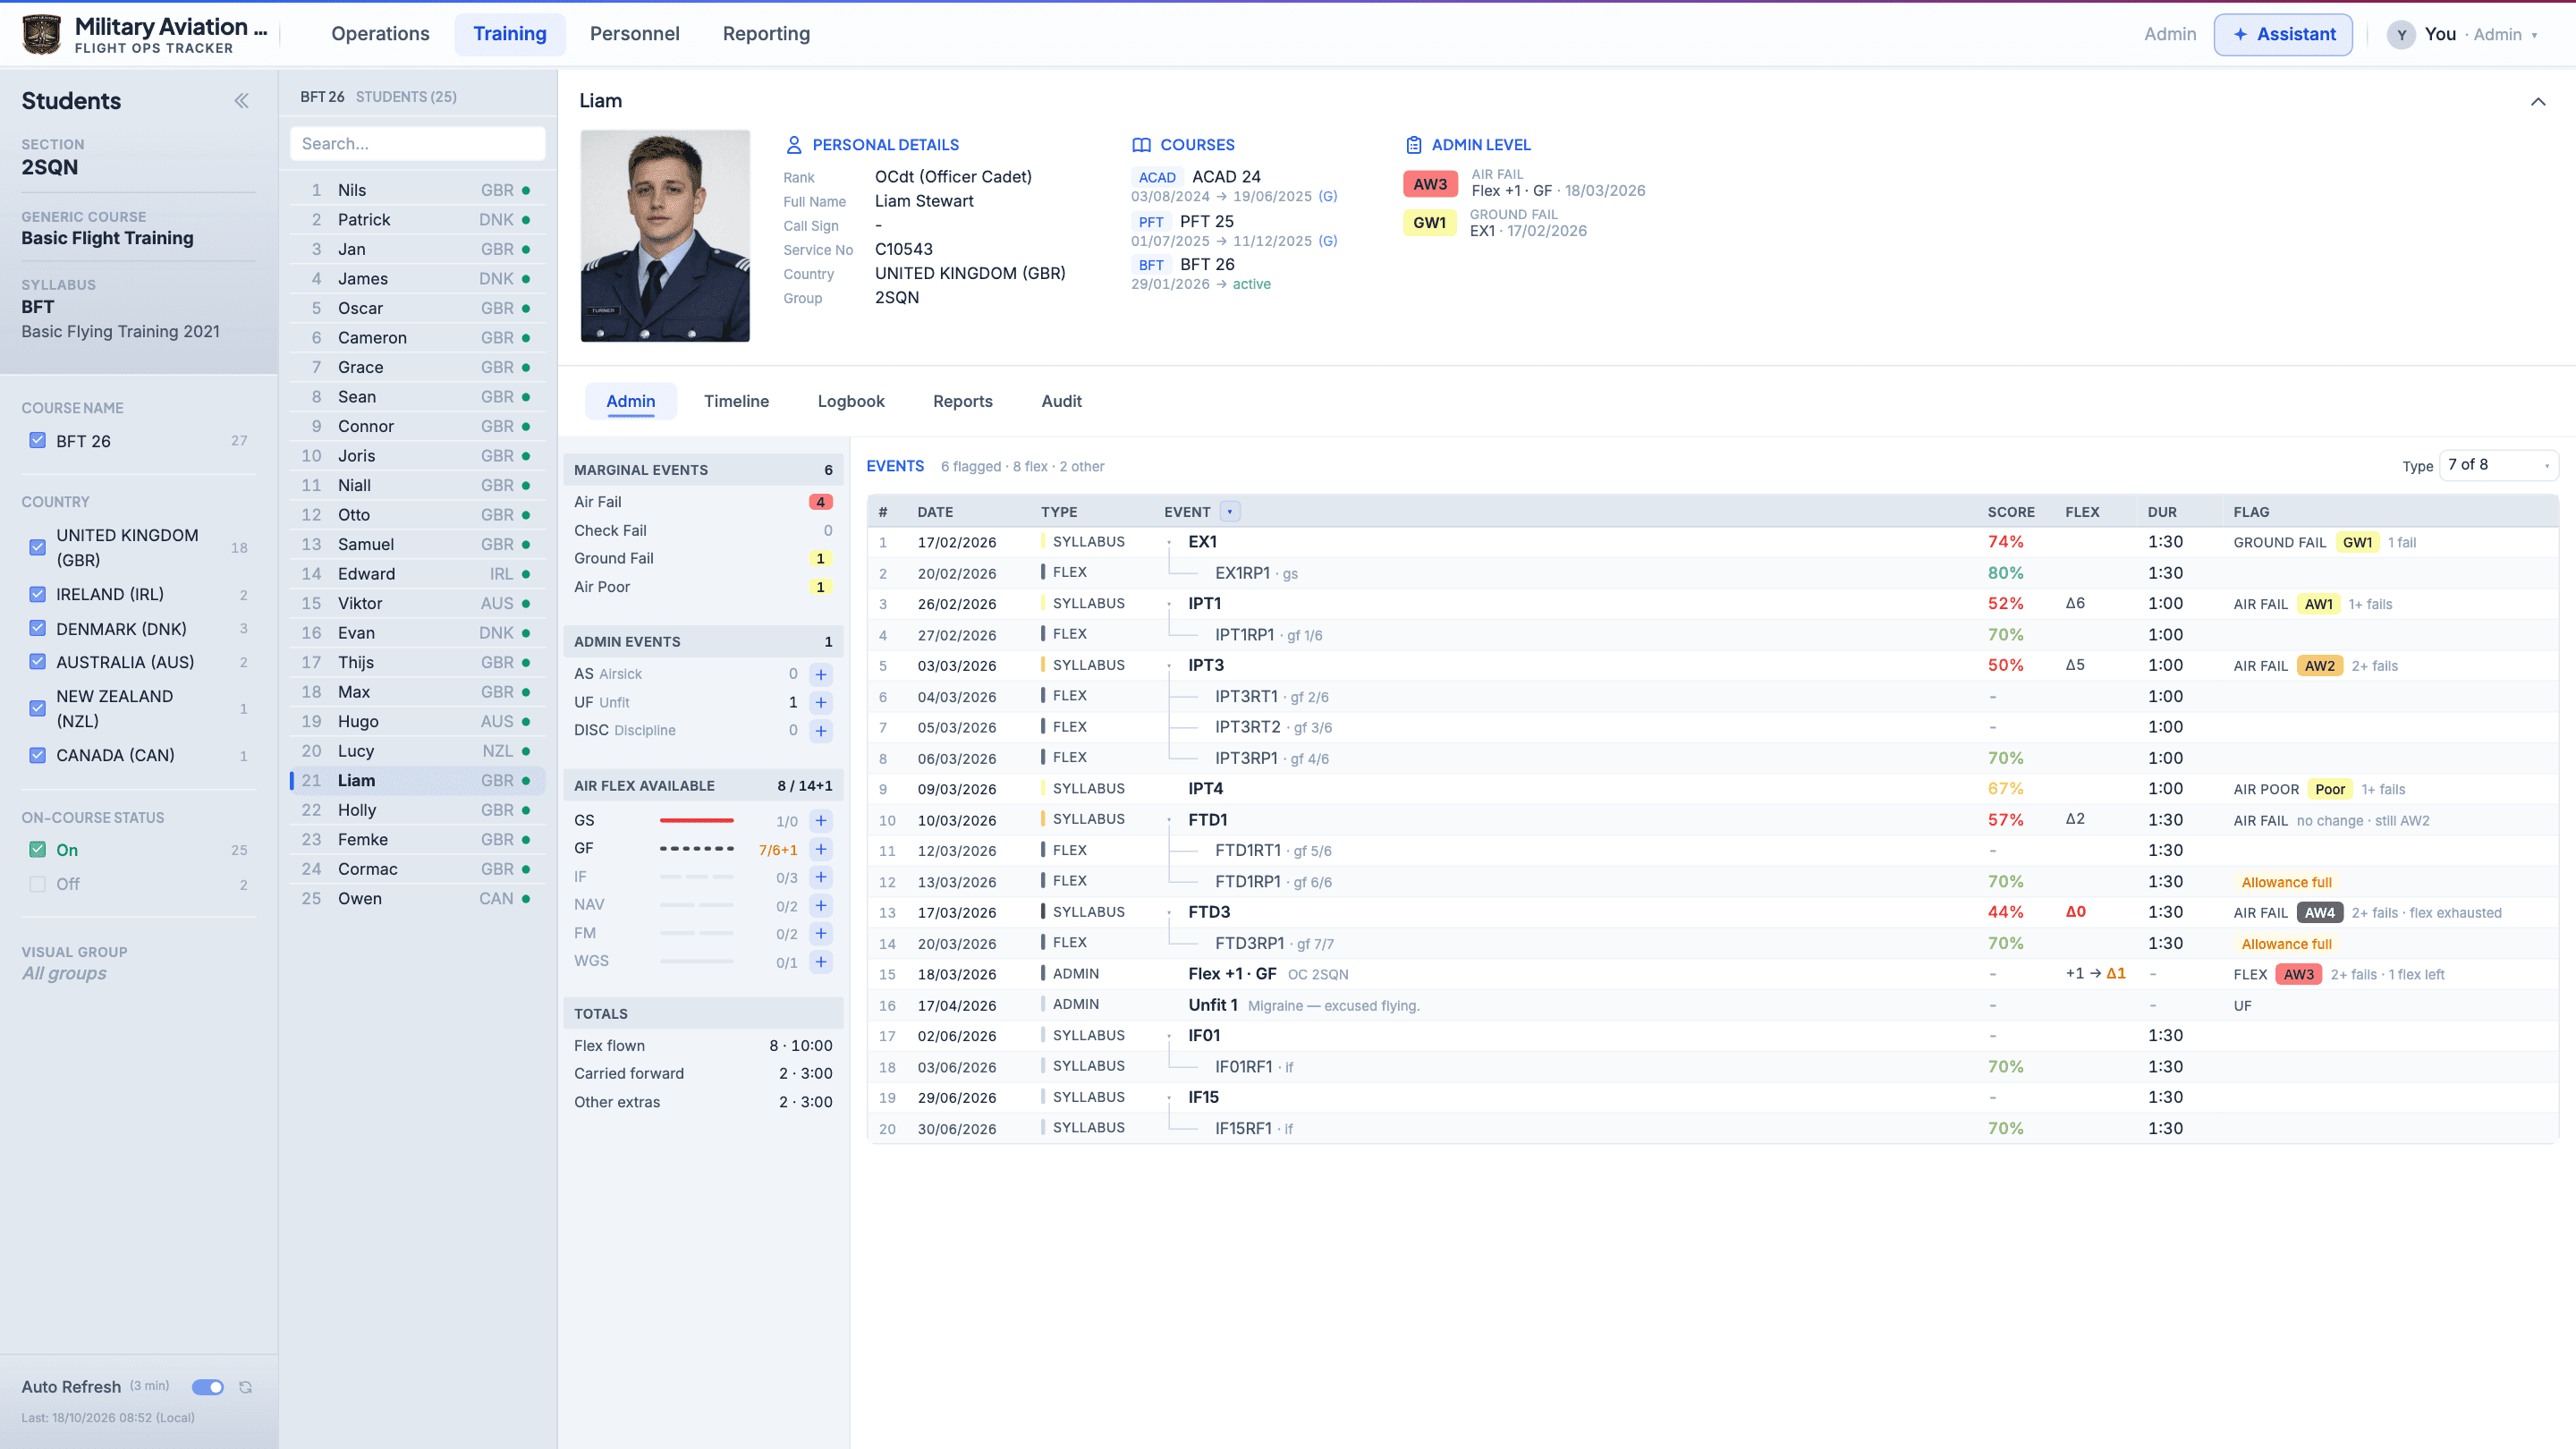Viewport: 2576px width, 1449px height.
Task: Uncheck the BFT 26 course checkbox
Action: click(37, 440)
